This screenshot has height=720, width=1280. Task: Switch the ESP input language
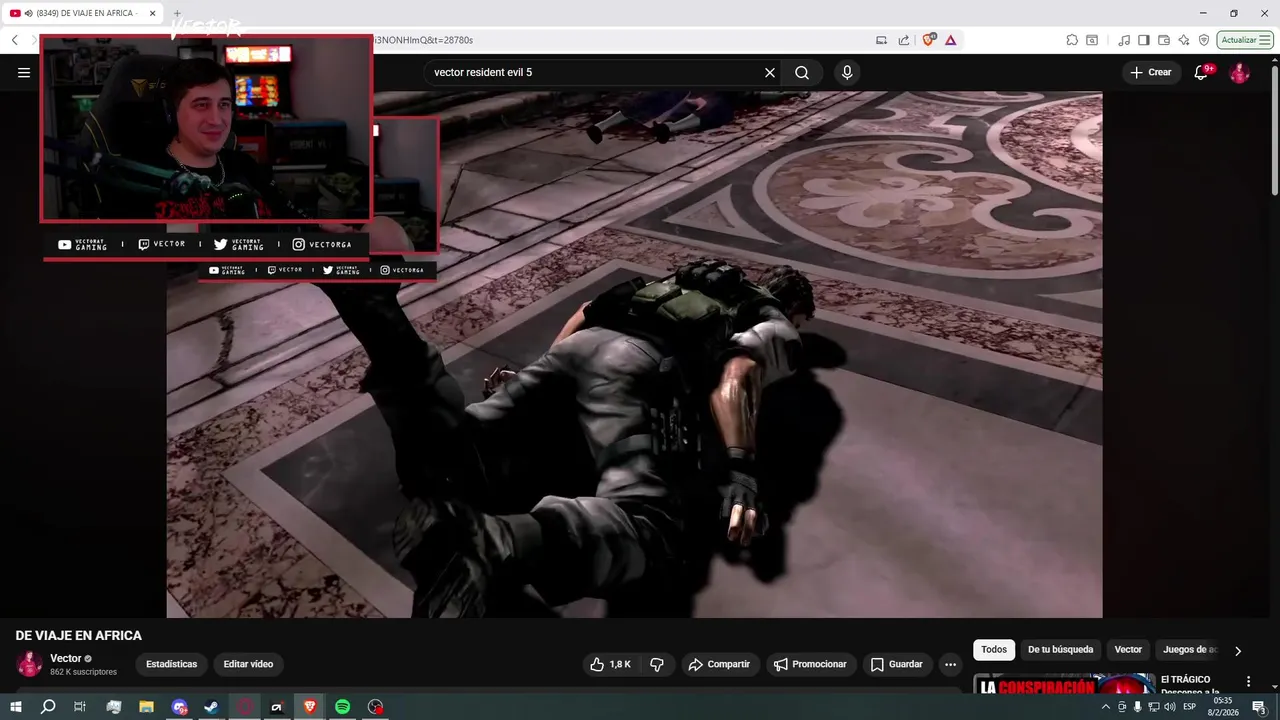pyautogui.click(x=1190, y=707)
